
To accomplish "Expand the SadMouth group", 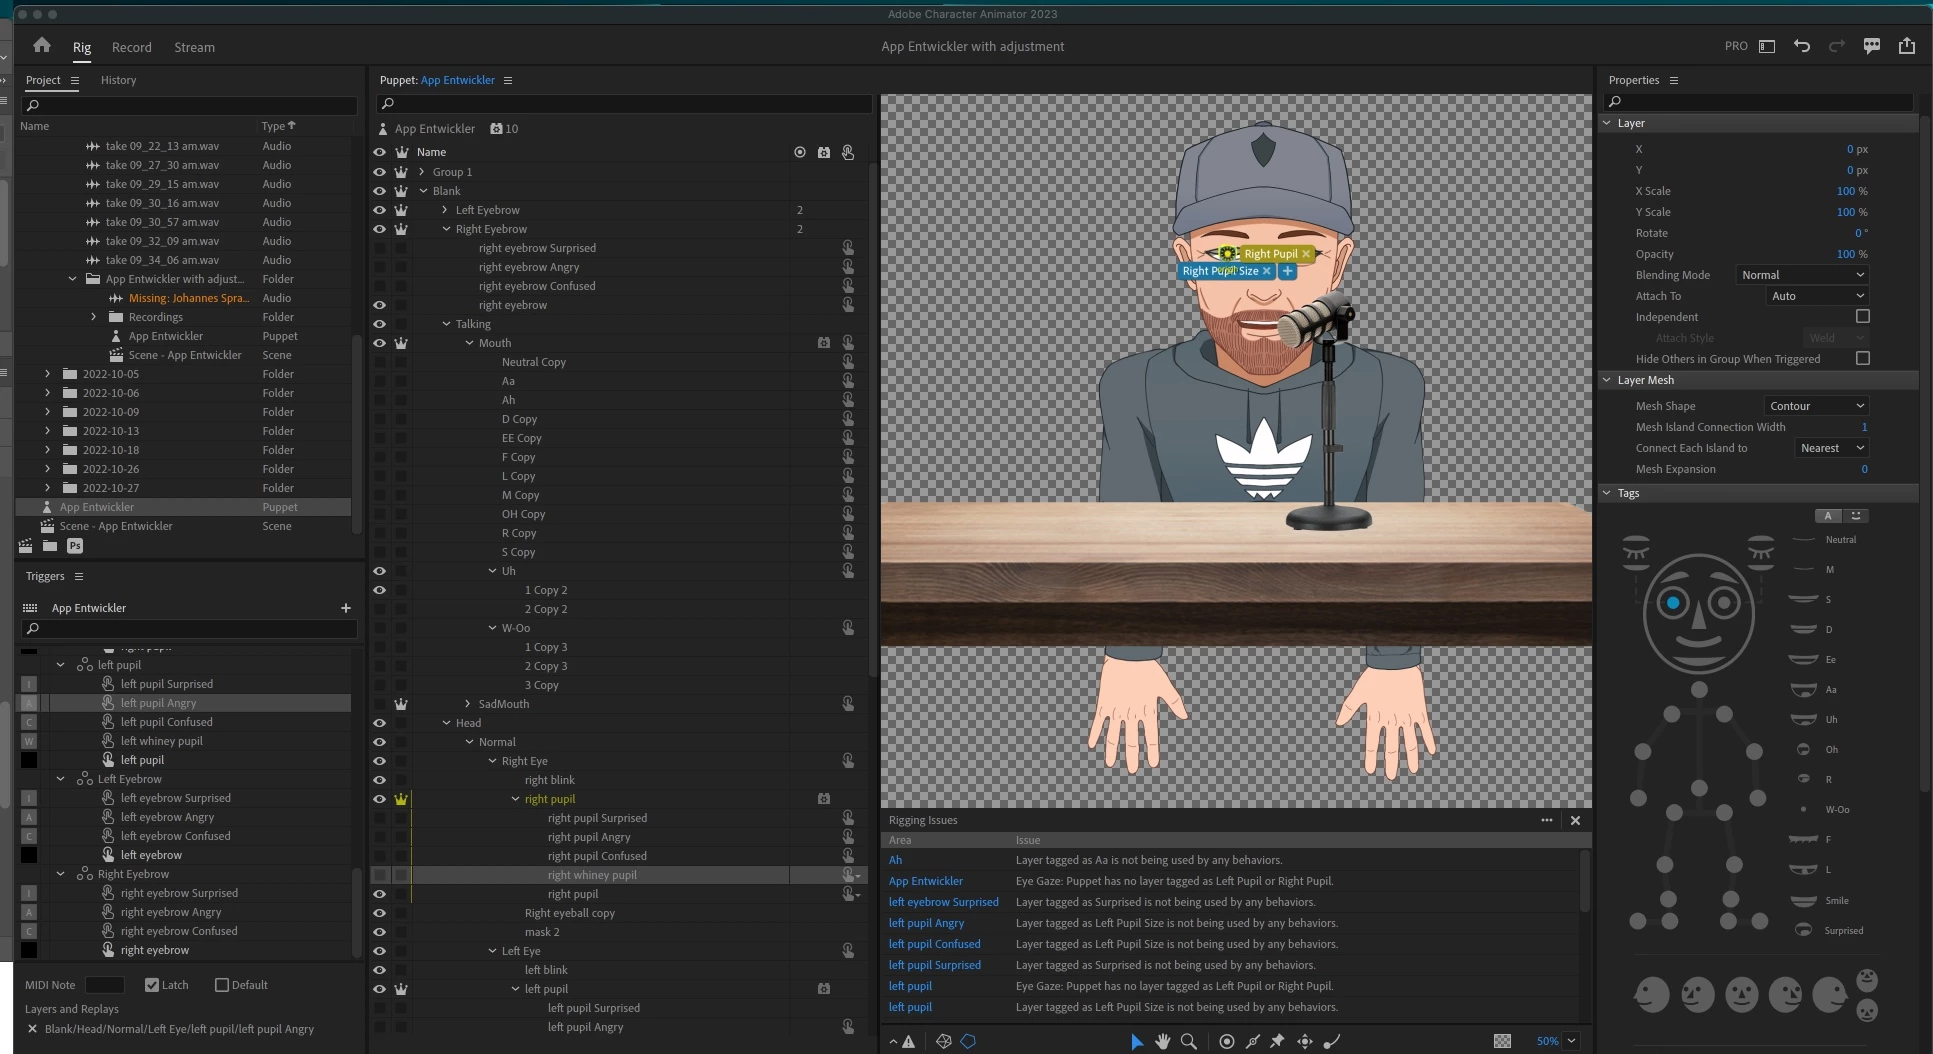I will click(468, 704).
